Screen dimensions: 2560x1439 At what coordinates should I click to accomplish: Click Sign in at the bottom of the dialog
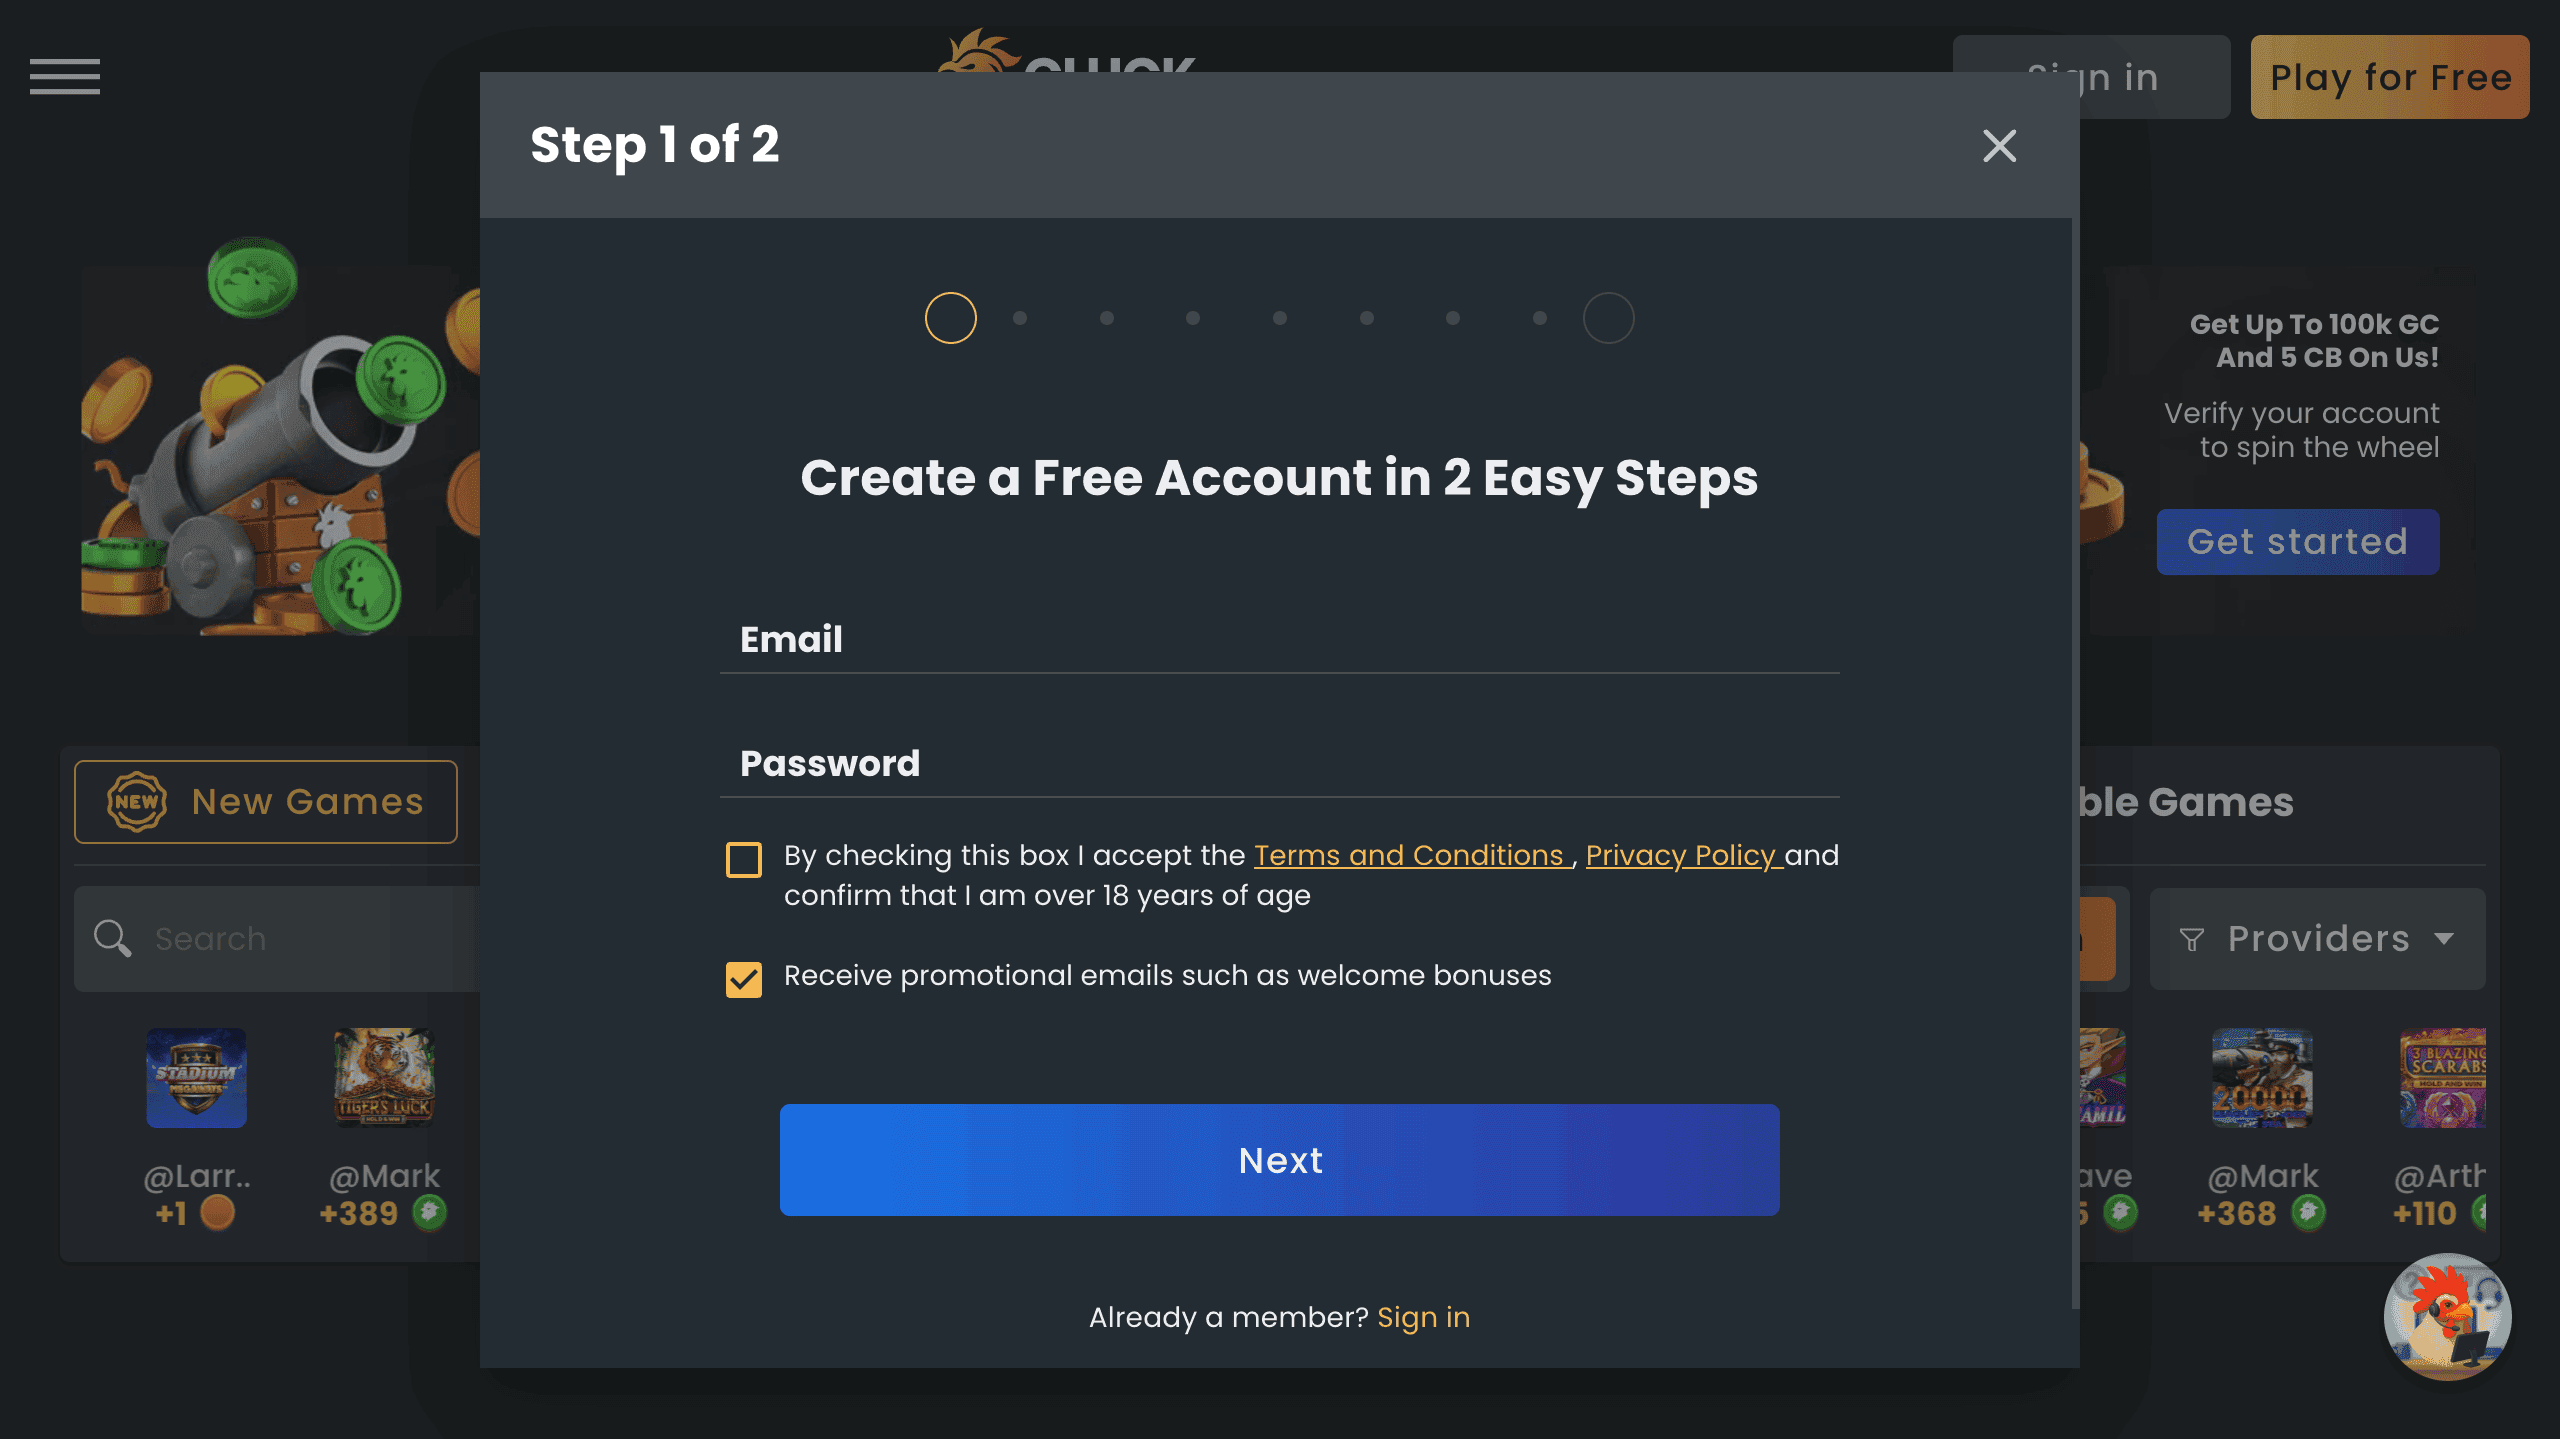pos(1422,1317)
